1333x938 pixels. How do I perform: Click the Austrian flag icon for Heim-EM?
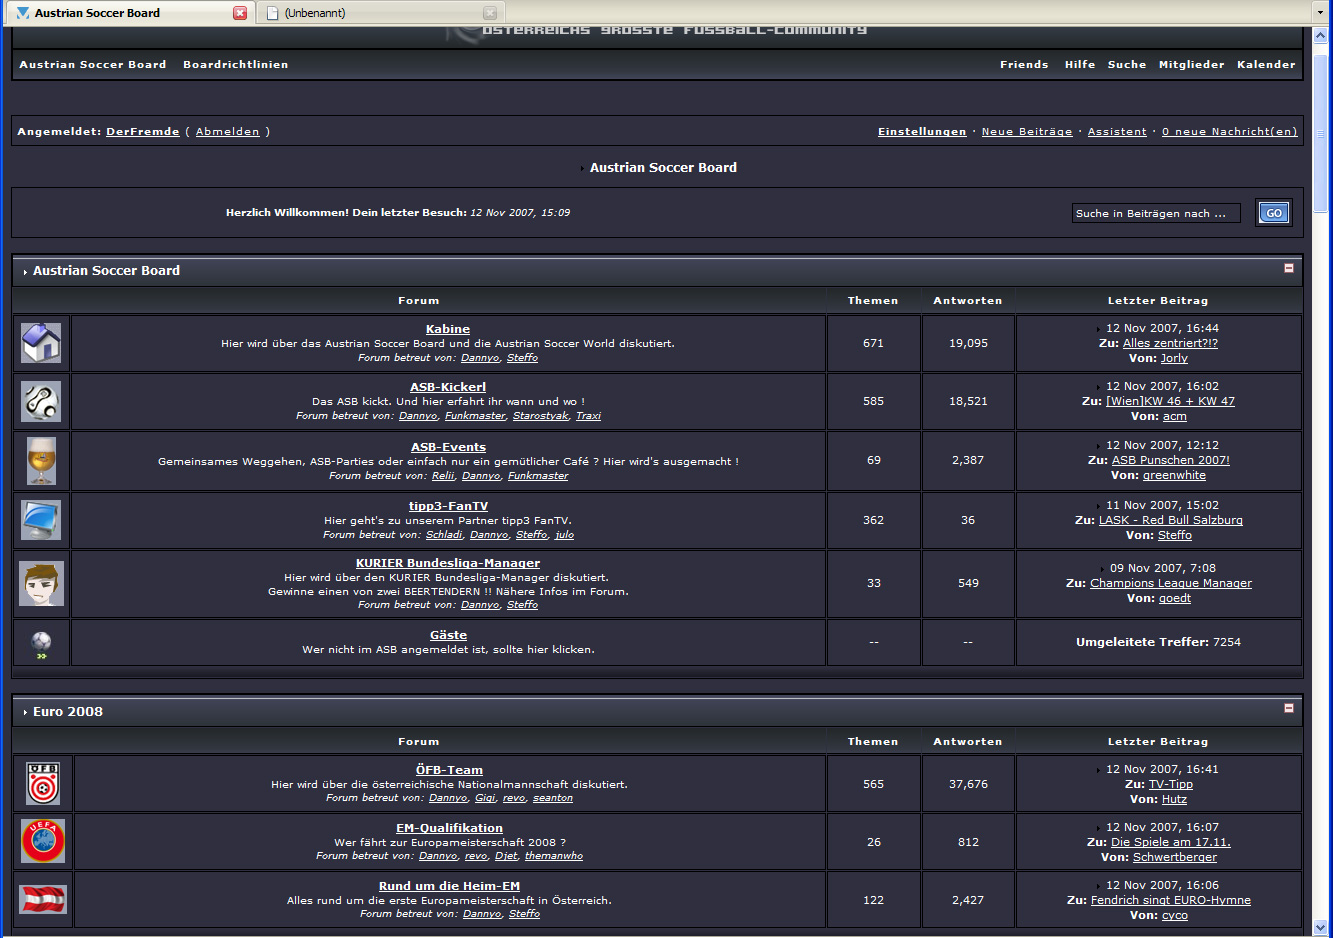(43, 899)
